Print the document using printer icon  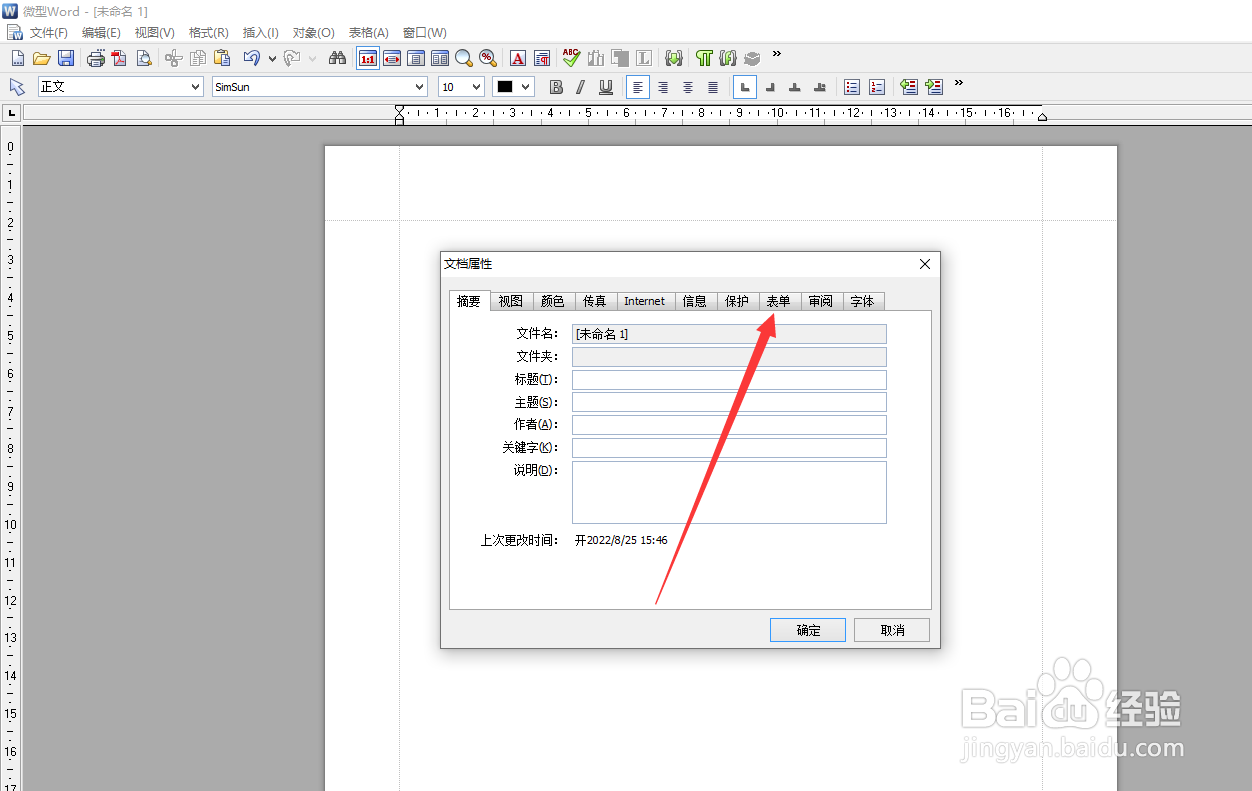click(x=96, y=58)
